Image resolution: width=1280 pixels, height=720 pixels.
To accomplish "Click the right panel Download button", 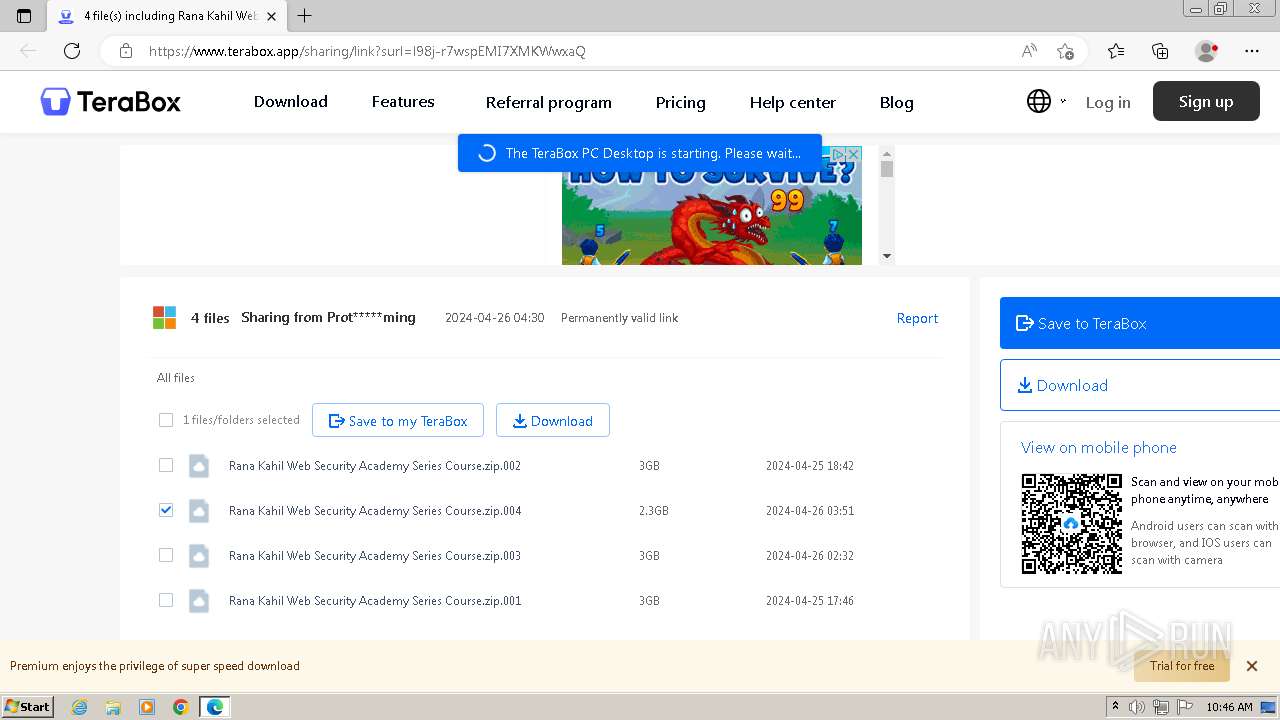I will coord(1140,385).
